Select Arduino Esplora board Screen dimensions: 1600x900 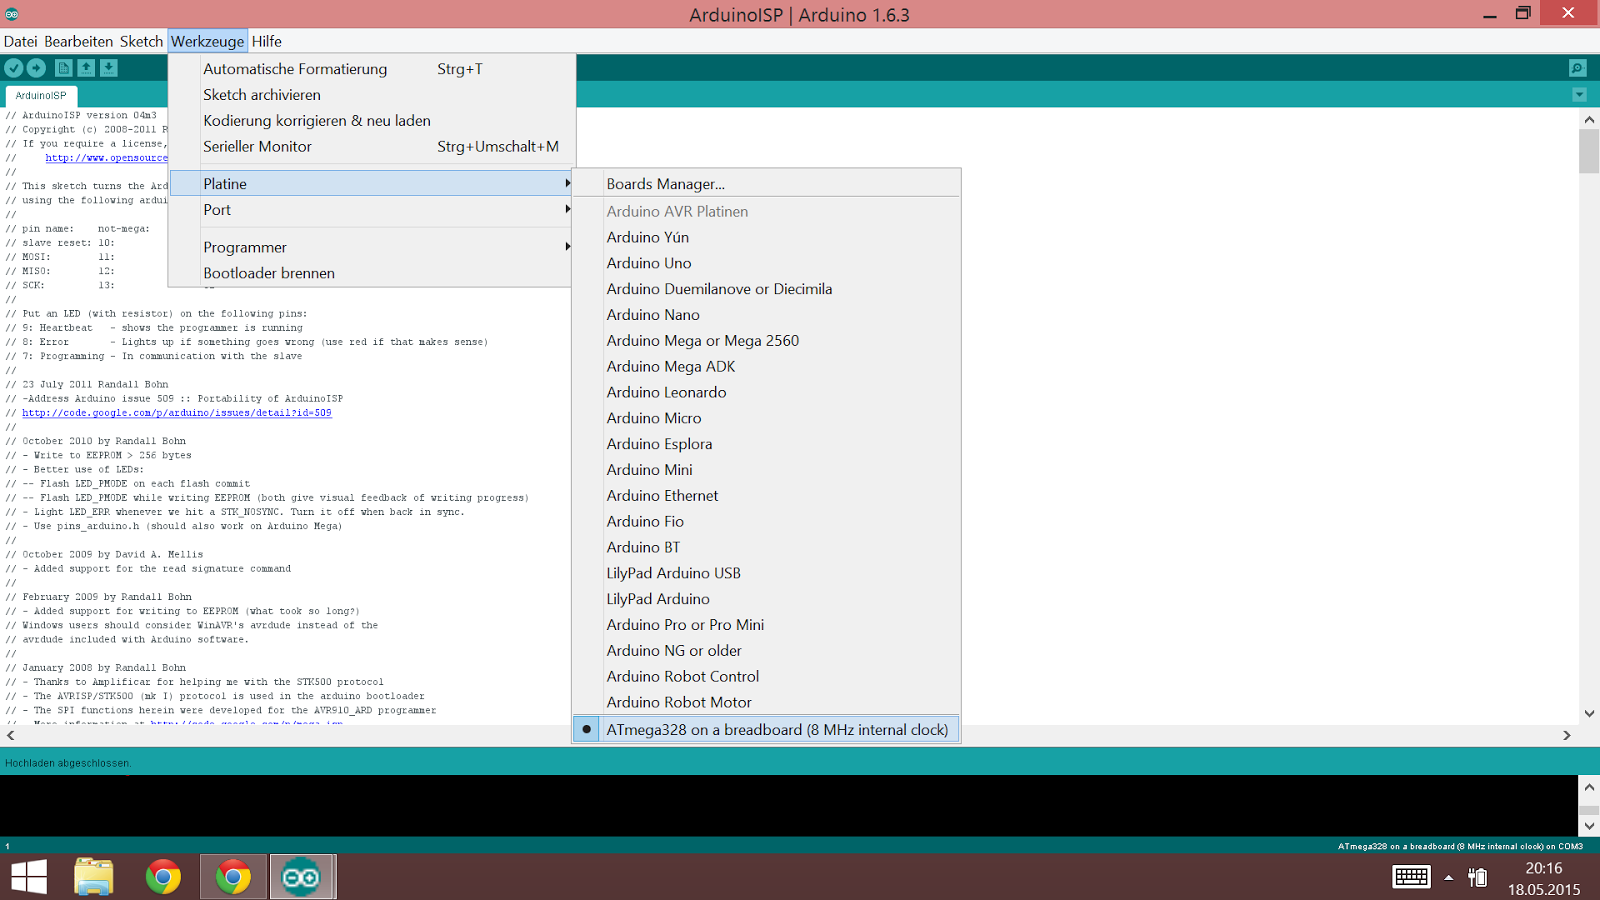tap(766, 444)
